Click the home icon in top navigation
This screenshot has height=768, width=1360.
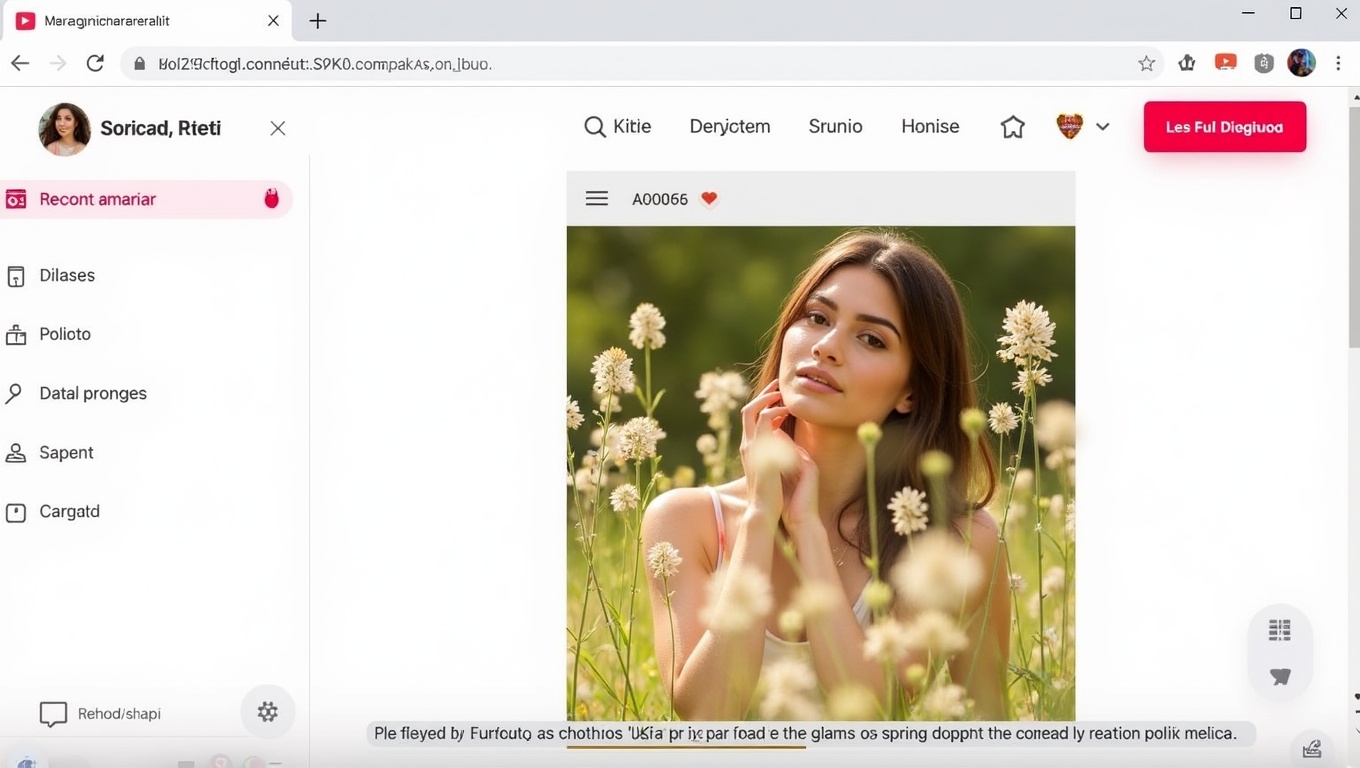pos(1012,127)
